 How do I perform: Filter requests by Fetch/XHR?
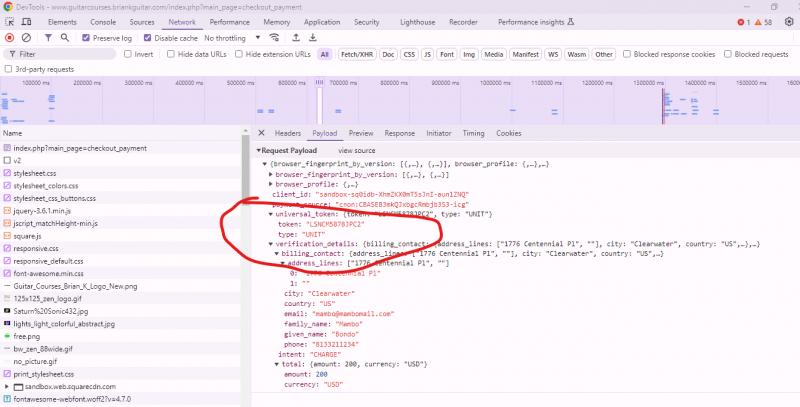(x=357, y=54)
